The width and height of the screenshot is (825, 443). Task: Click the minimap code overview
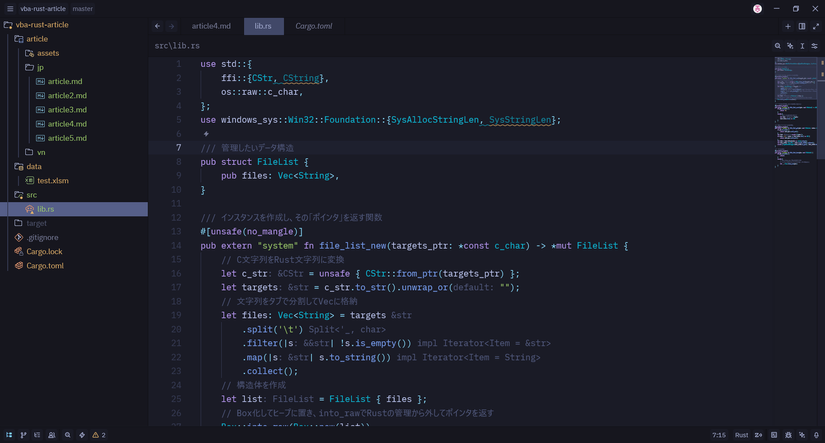(796, 100)
